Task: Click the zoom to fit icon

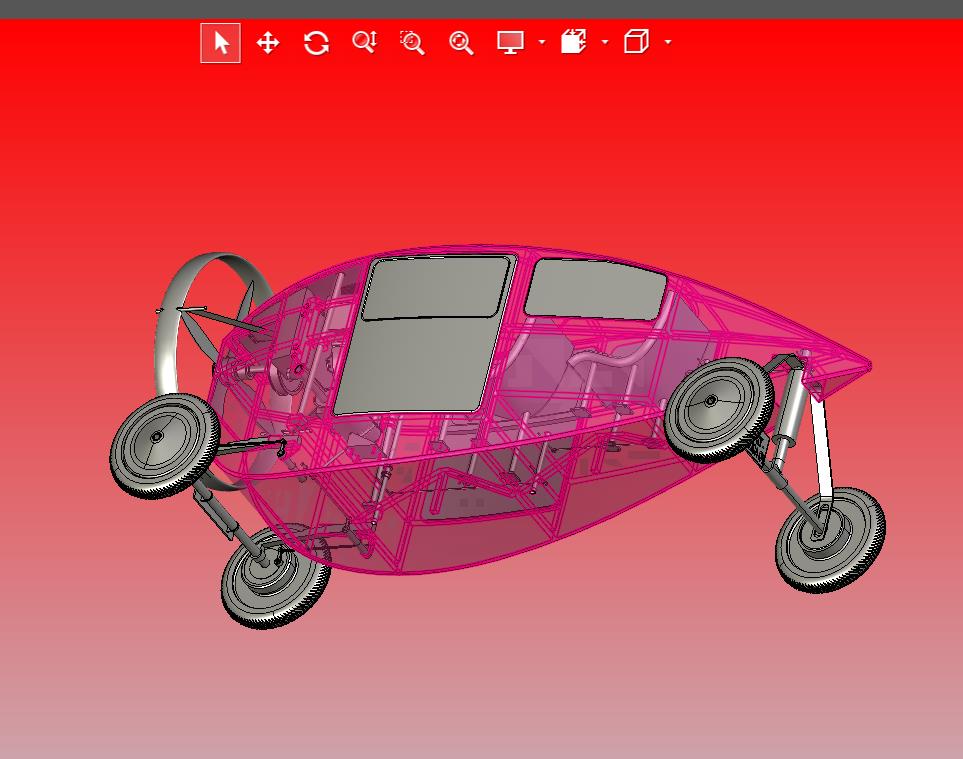Action: pyautogui.click(x=461, y=43)
